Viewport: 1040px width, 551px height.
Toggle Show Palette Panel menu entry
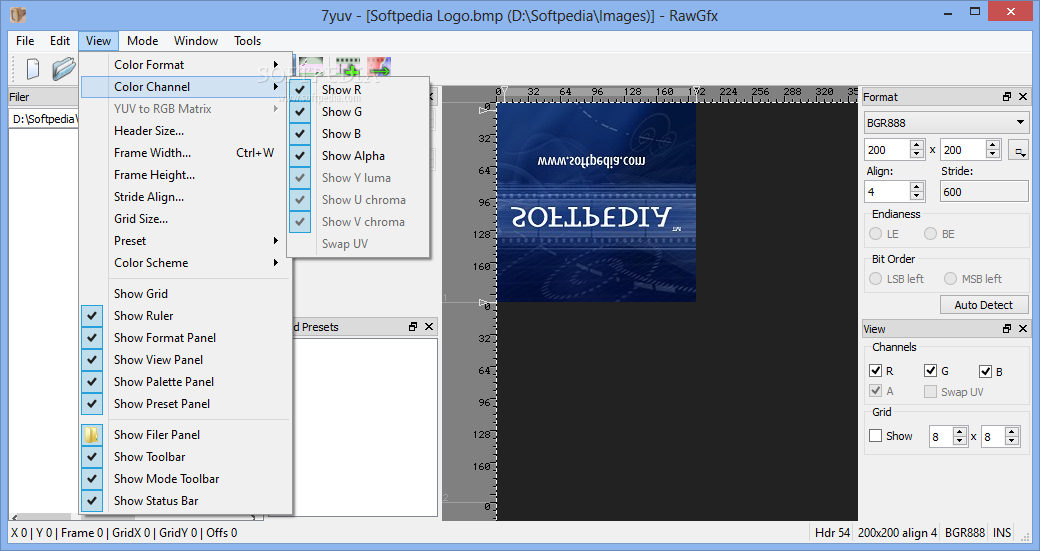click(x=186, y=382)
